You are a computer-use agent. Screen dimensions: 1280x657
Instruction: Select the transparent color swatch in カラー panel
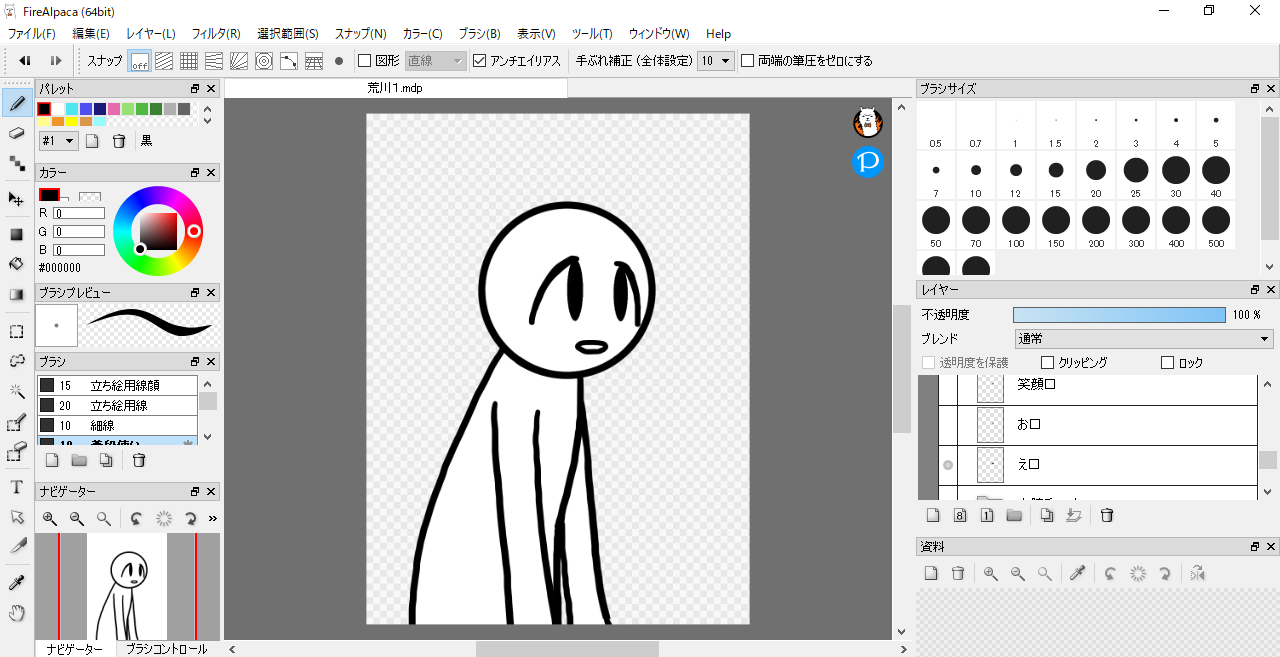click(90, 196)
